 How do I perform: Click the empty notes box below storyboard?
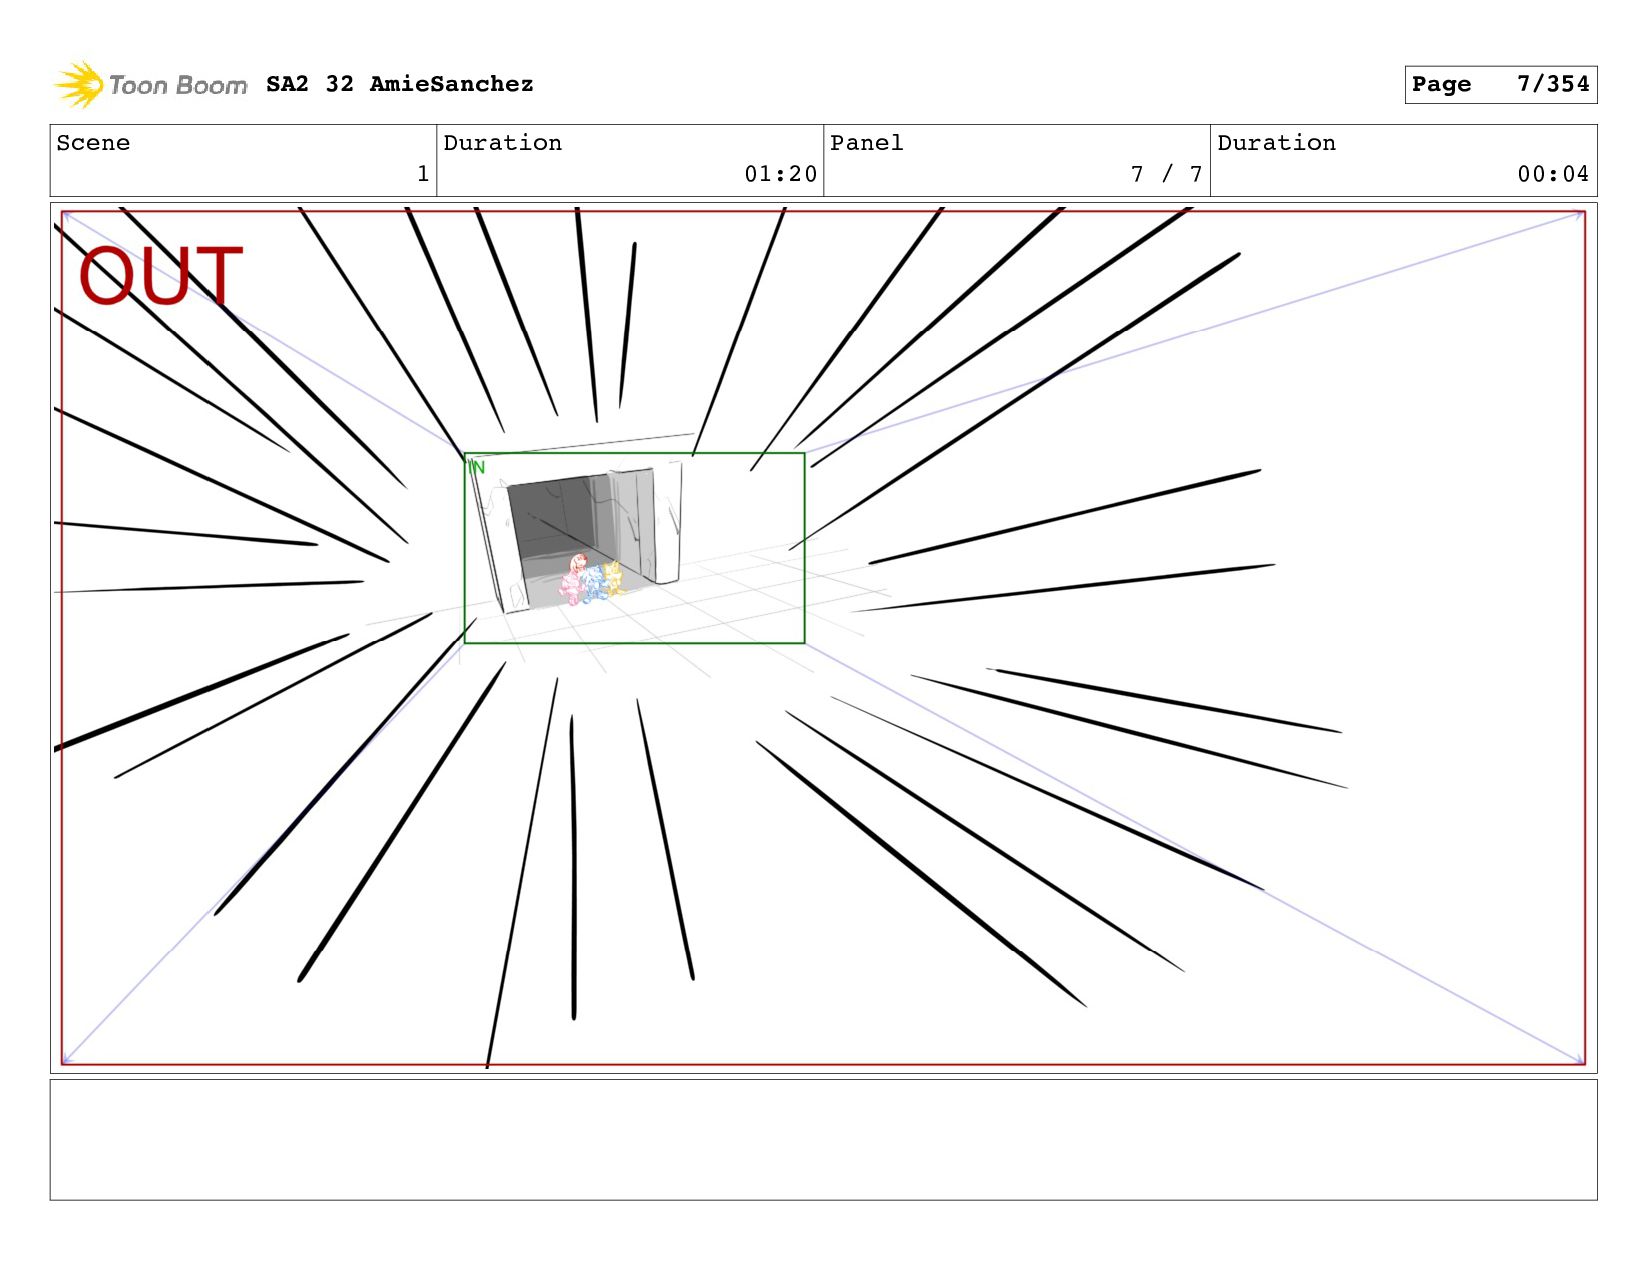pyautogui.click(x=823, y=1139)
